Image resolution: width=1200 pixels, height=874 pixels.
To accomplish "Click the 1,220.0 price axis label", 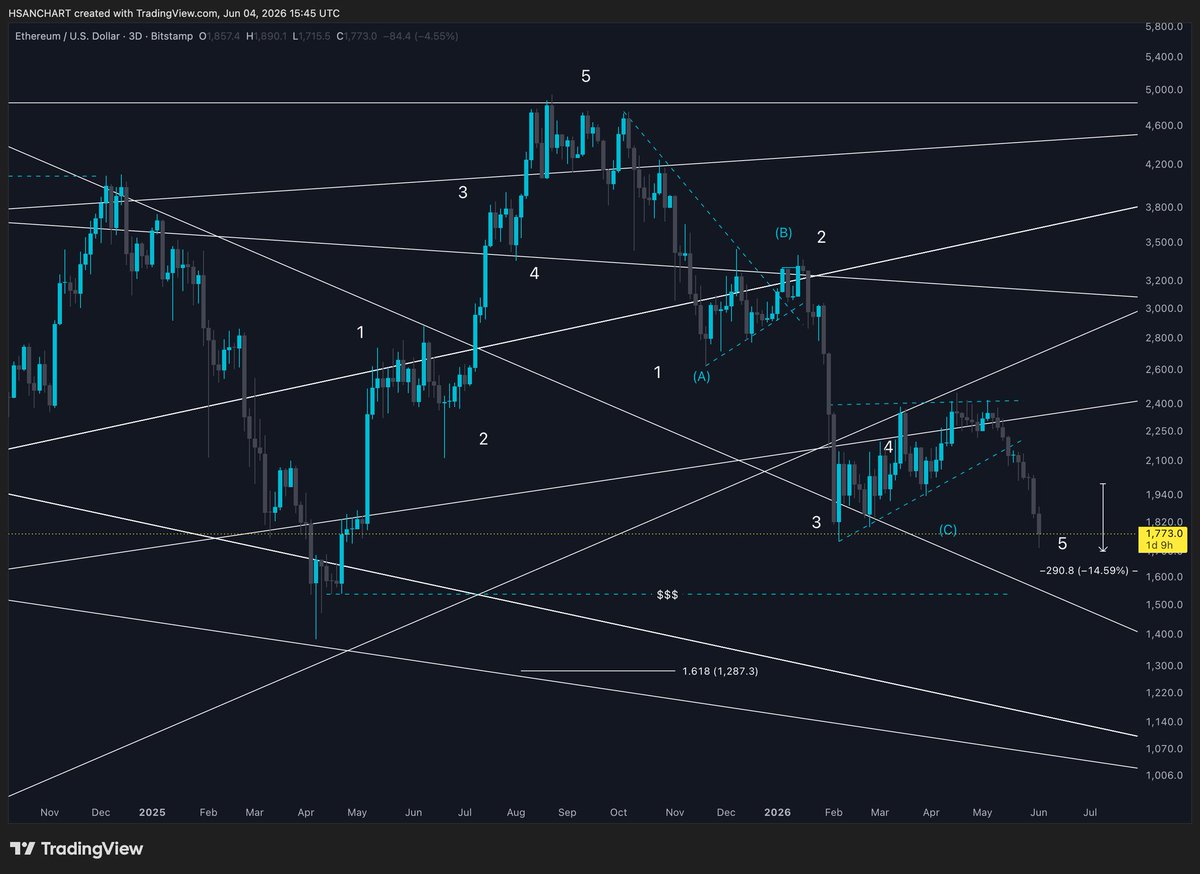I will [x=1163, y=692].
